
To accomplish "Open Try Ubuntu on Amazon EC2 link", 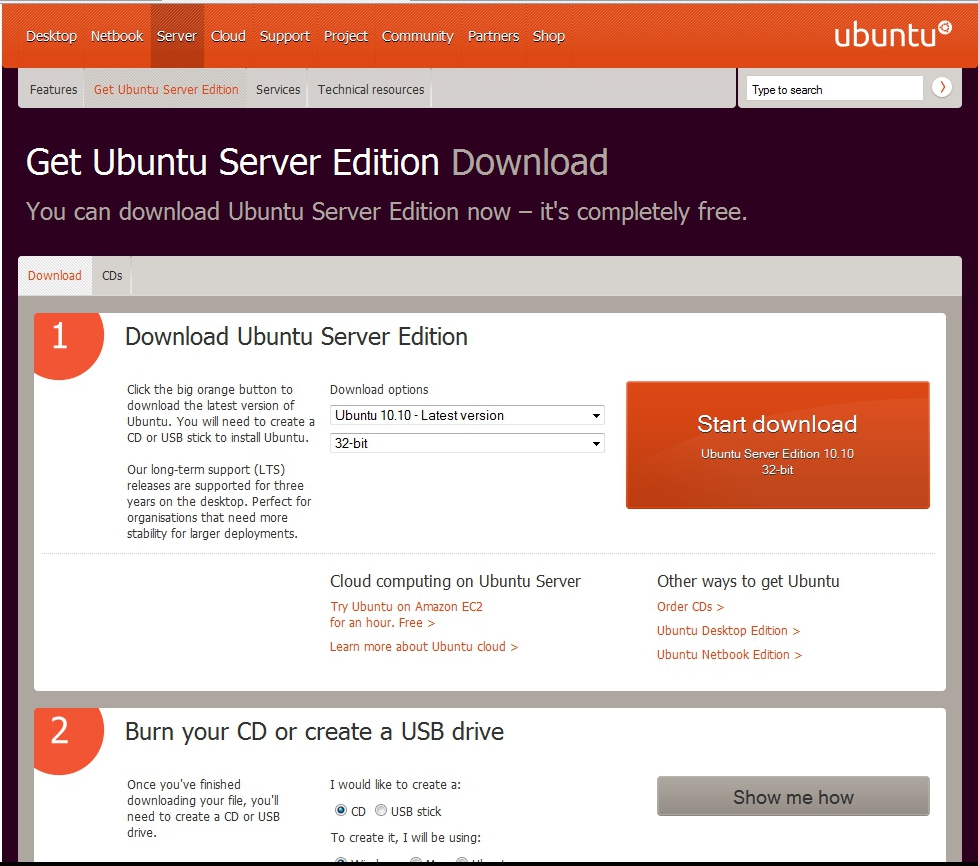I will (406, 615).
